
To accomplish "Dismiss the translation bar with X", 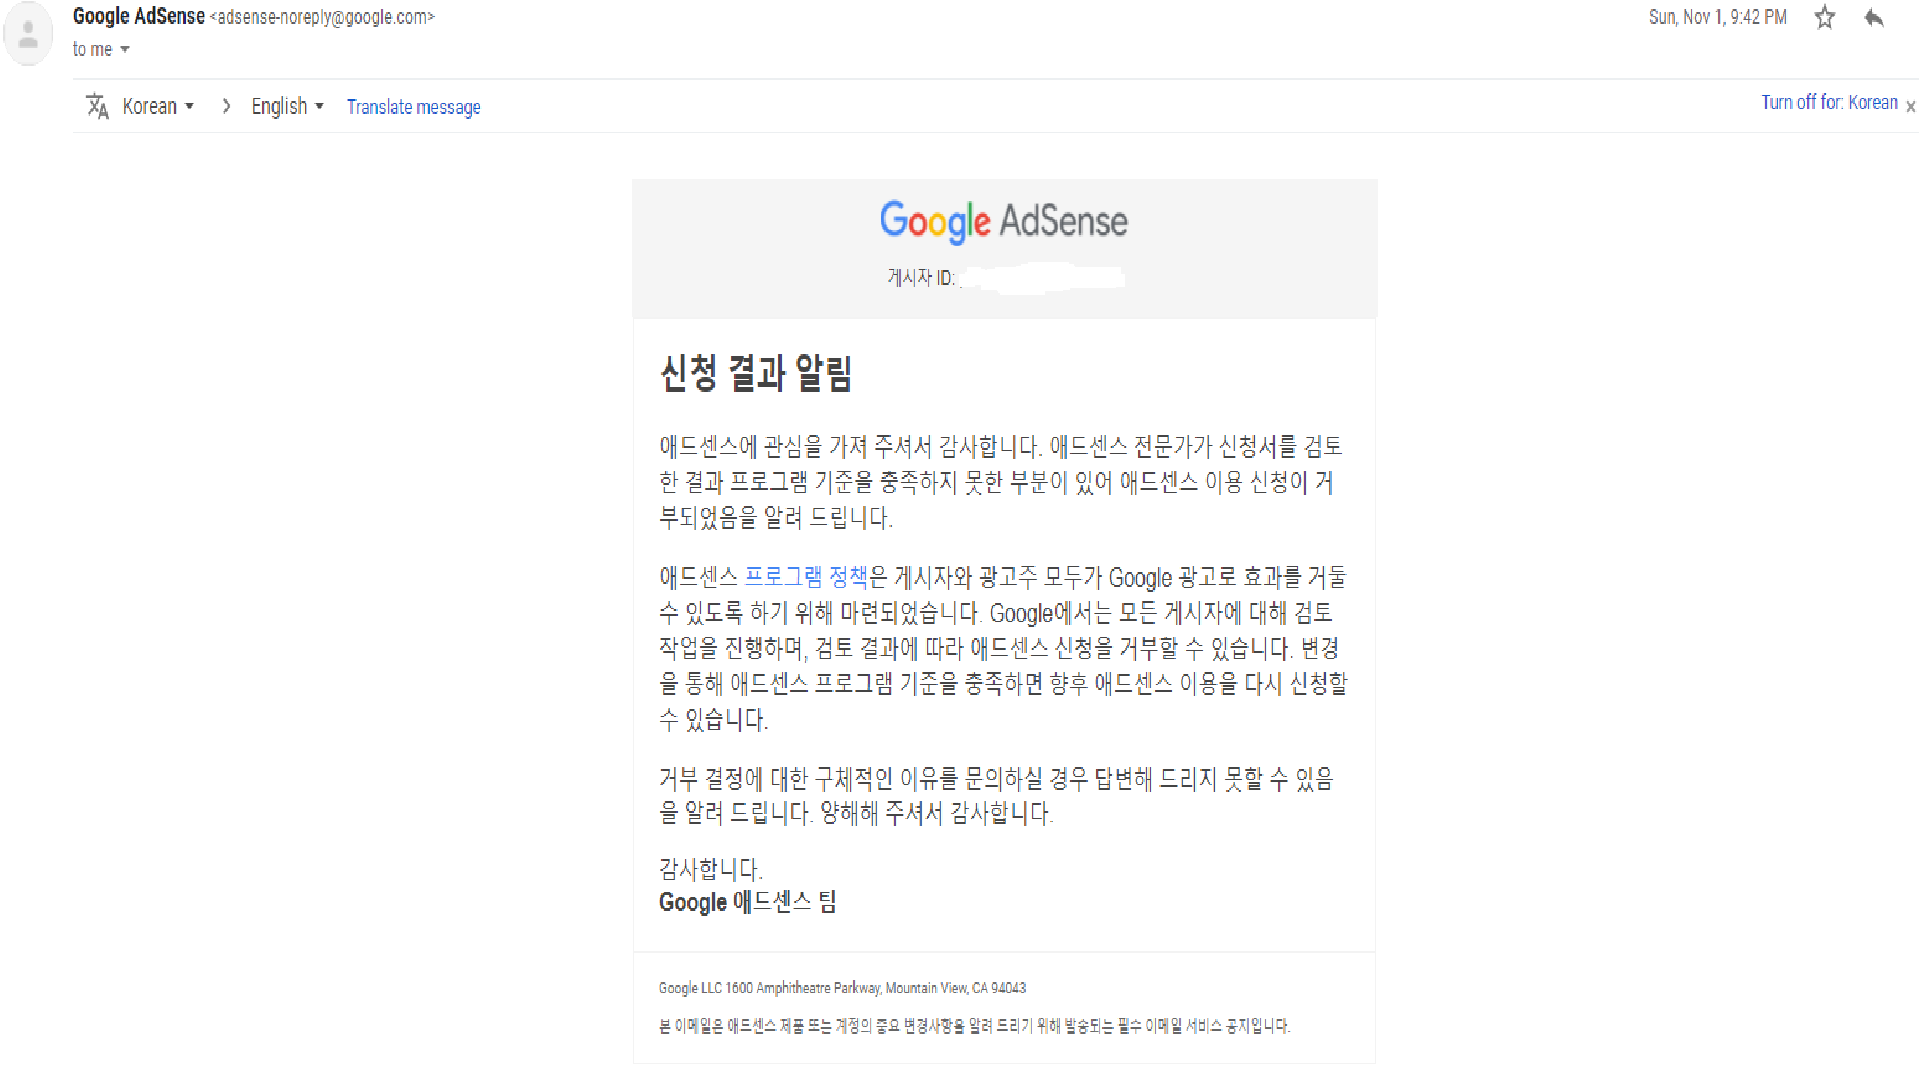I will click(x=1910, y=106).
